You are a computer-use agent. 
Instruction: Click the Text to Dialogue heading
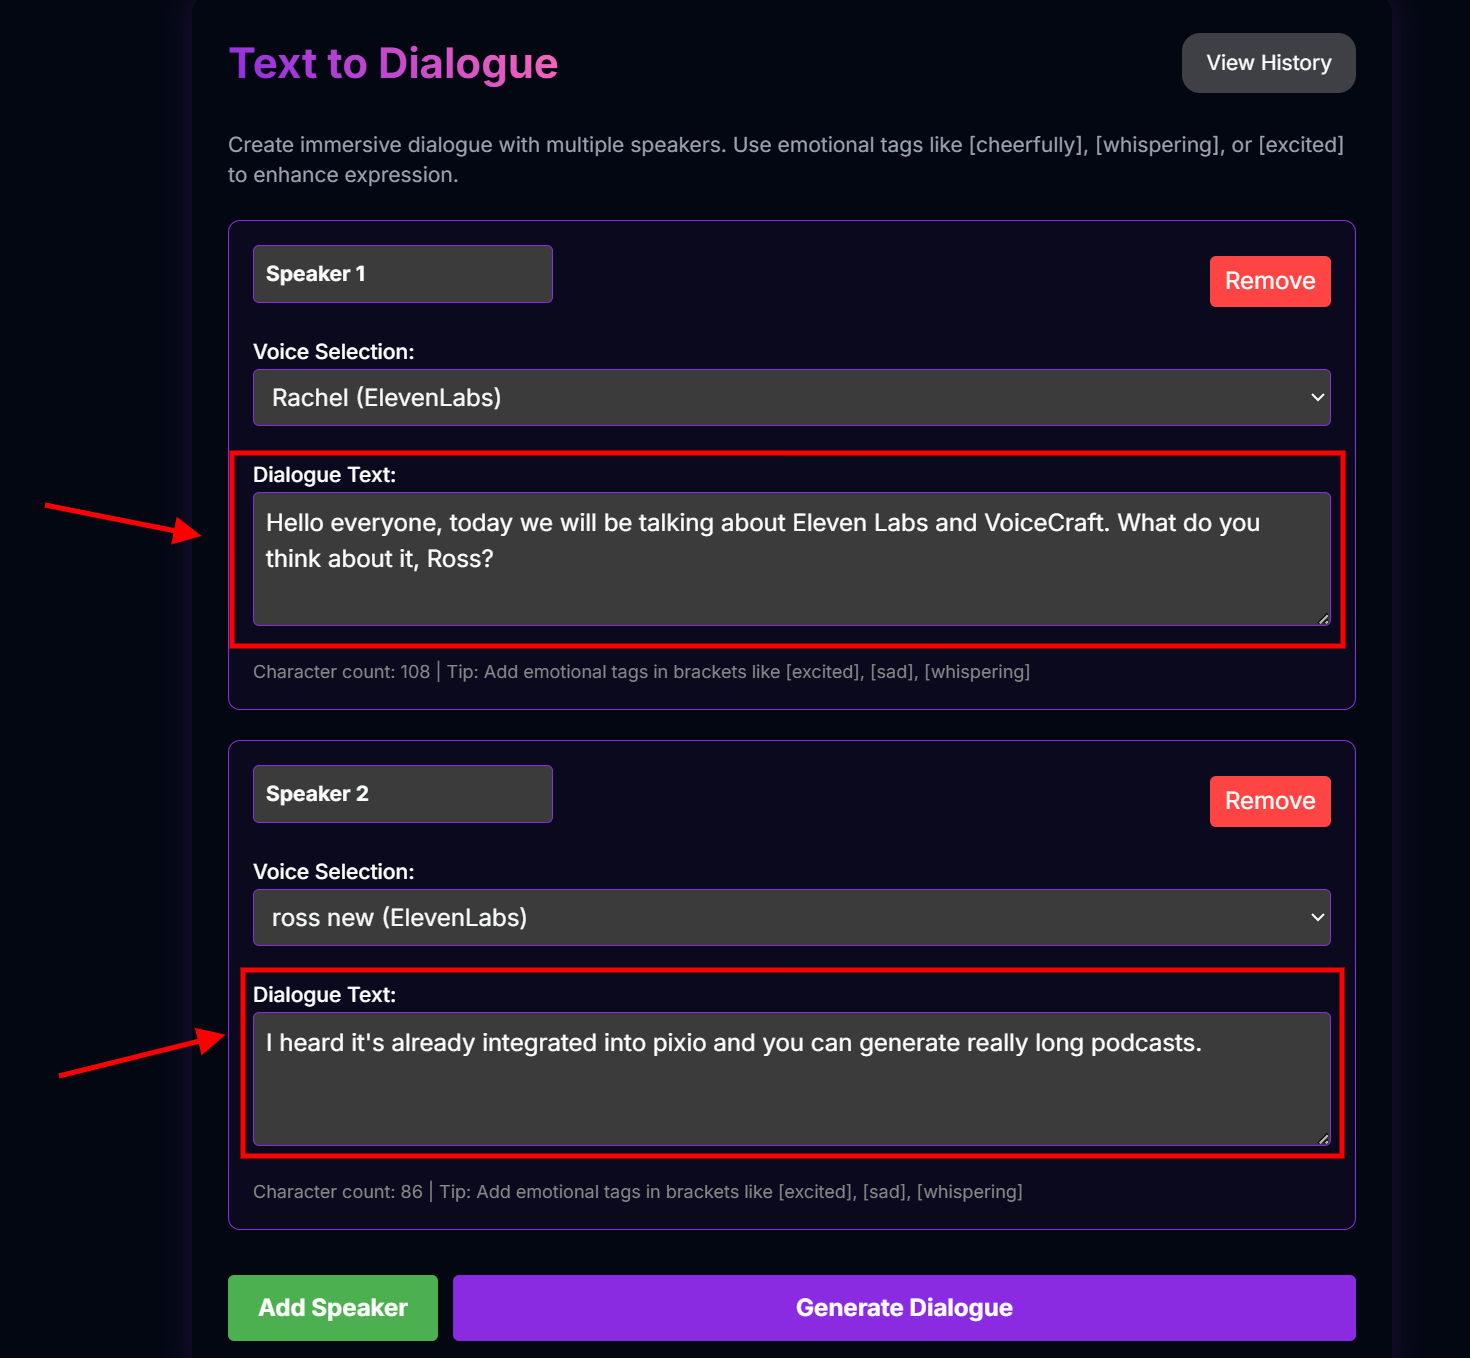click(x=394, y=63)
